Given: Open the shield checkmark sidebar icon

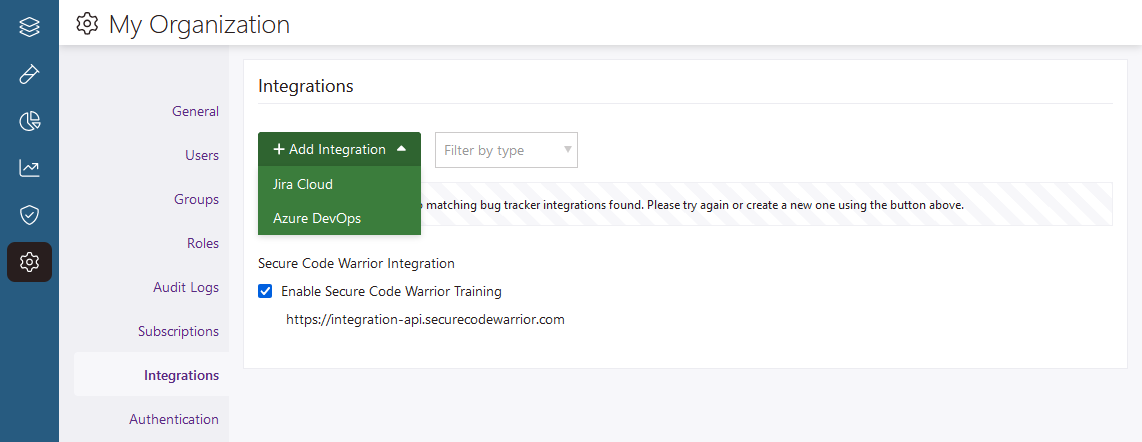Looking at the screenshot, I should [x=29, y=215].
